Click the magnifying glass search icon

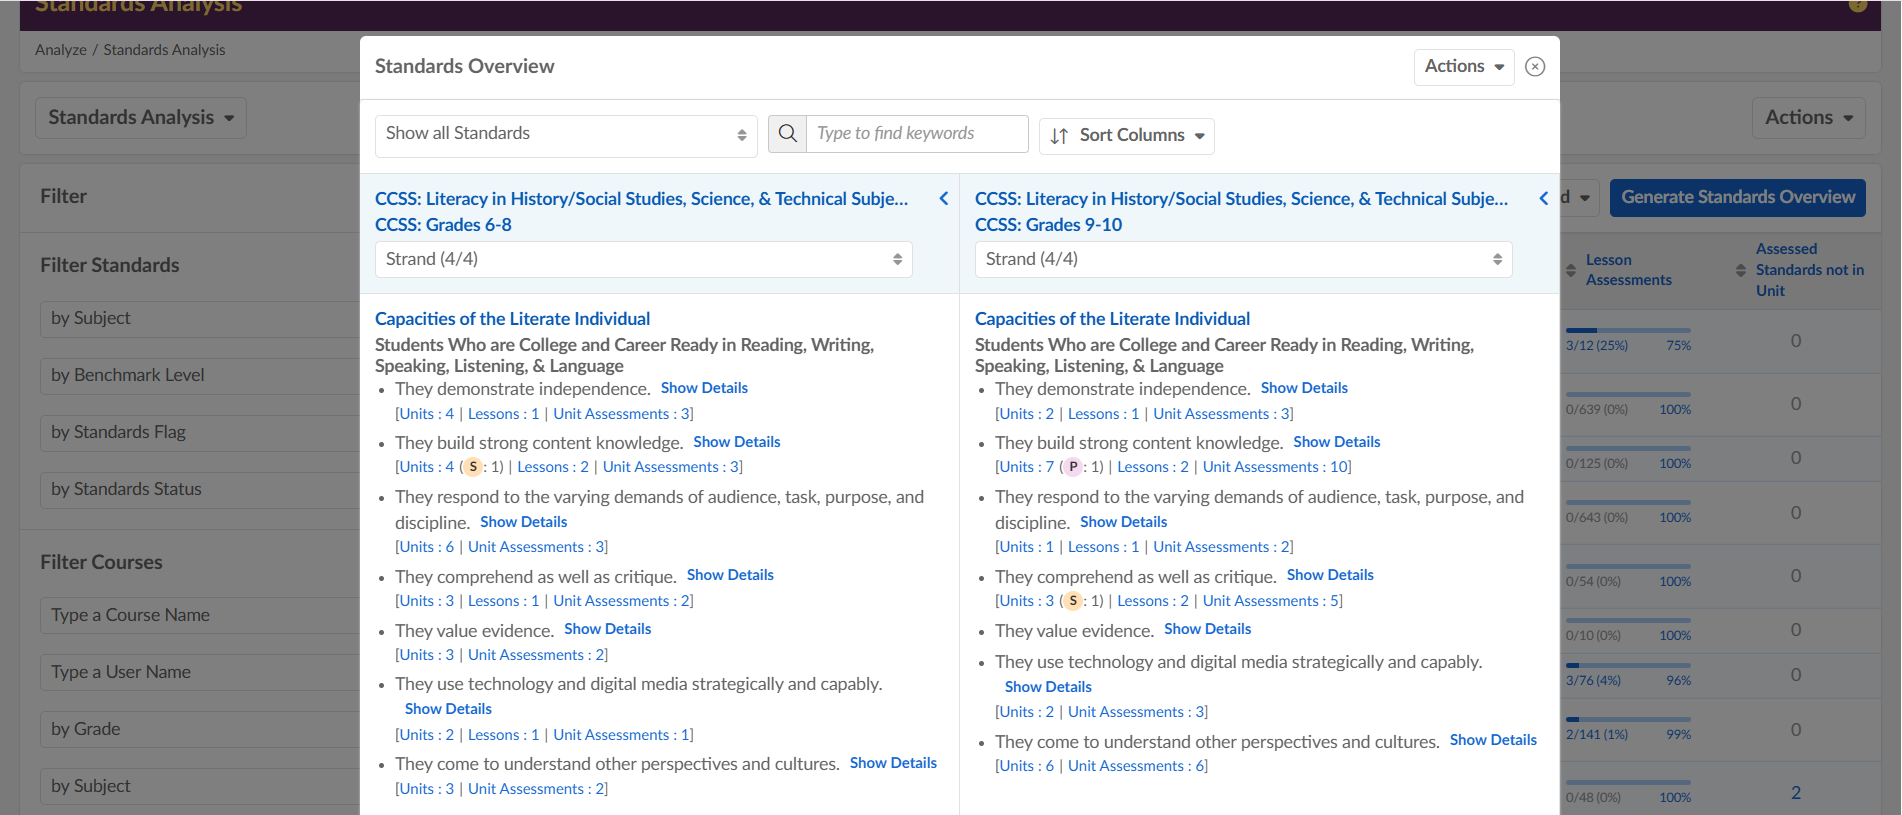pyautogui.click(x=787, y=134)
